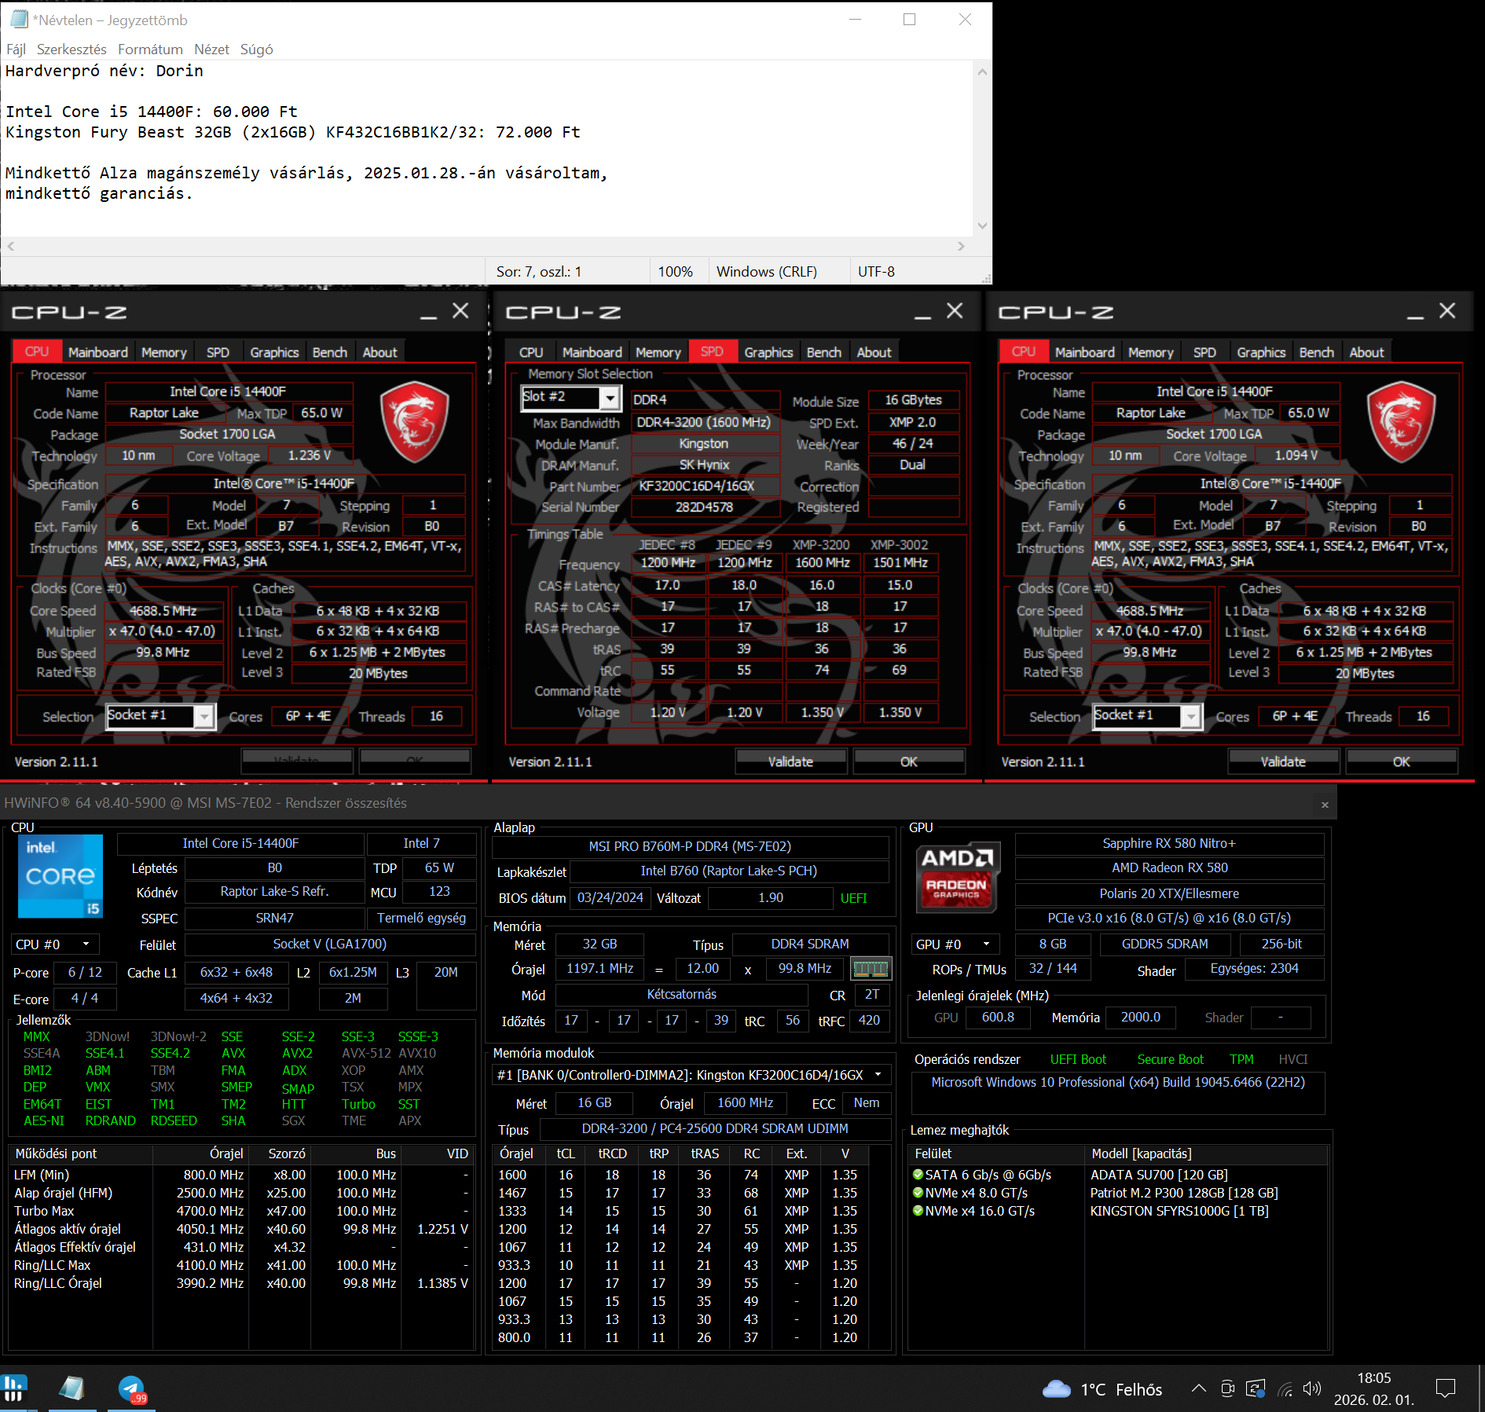Click the UTF-8 encoding status entry

pos(876,272)
